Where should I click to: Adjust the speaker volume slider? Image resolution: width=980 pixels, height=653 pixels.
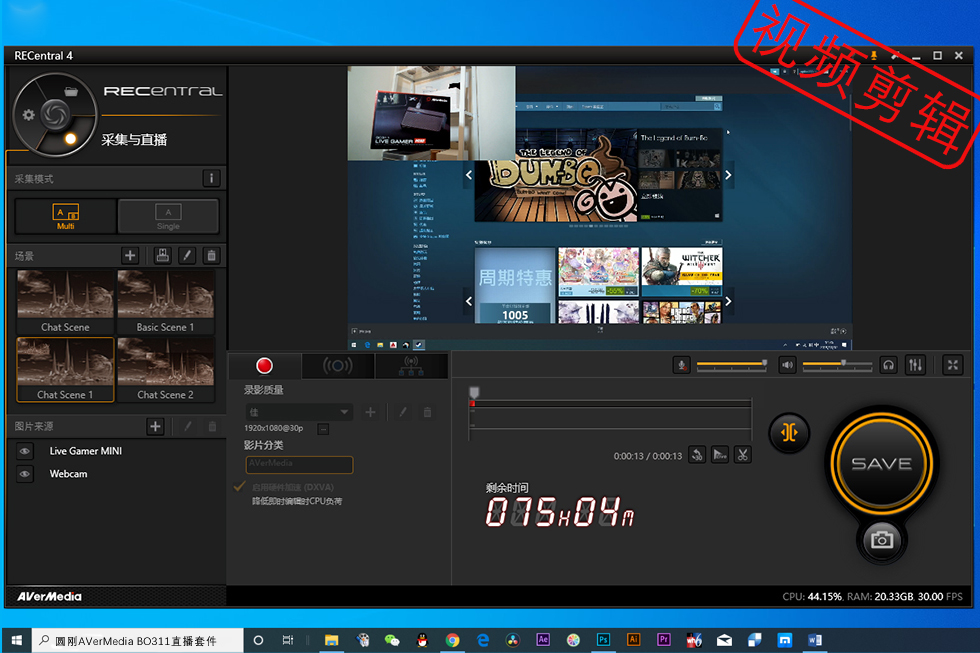tap(837, 364)
